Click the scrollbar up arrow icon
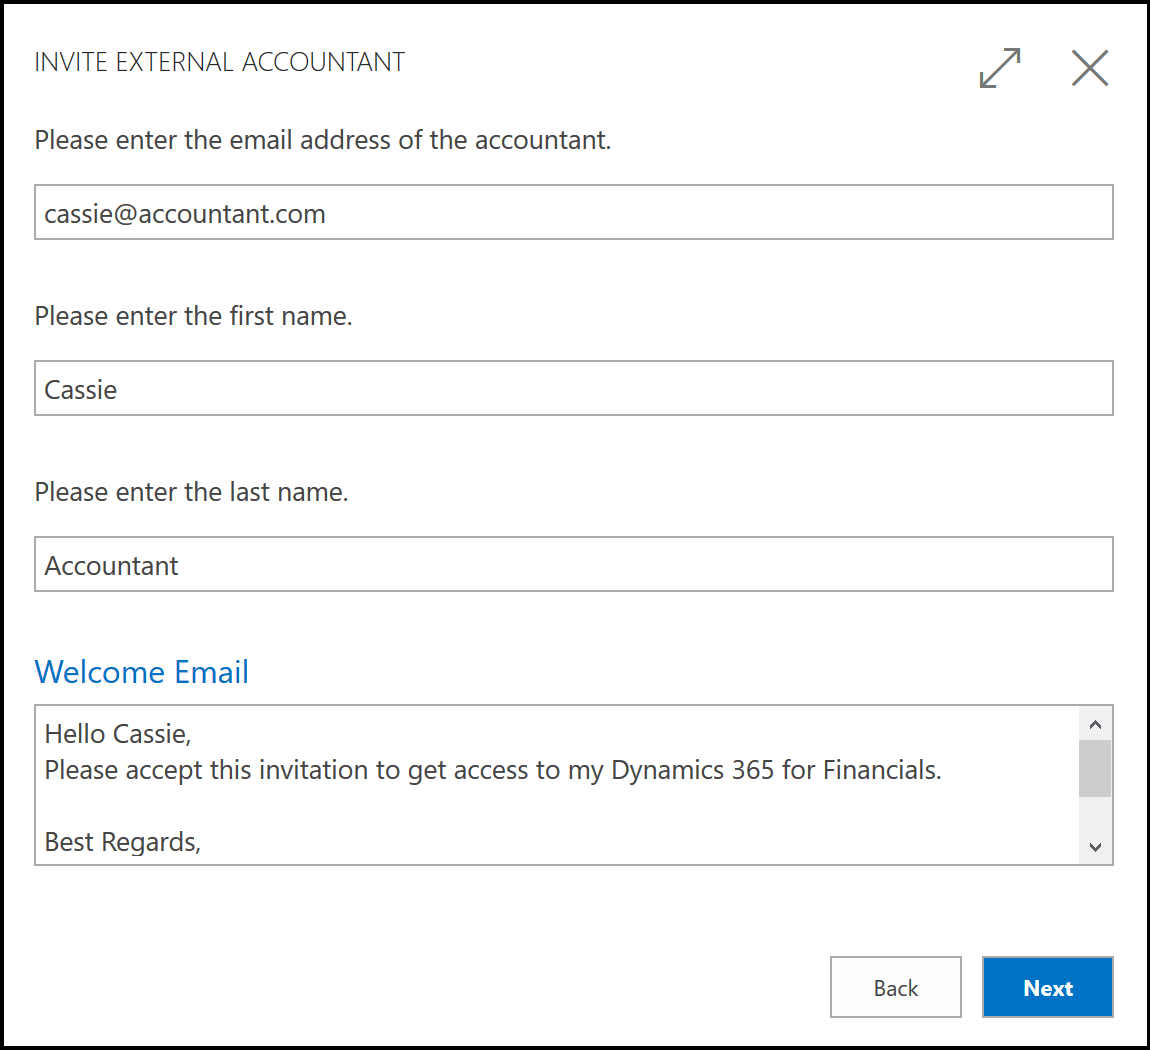1150x1050 pixels. tap(1095, 722)
